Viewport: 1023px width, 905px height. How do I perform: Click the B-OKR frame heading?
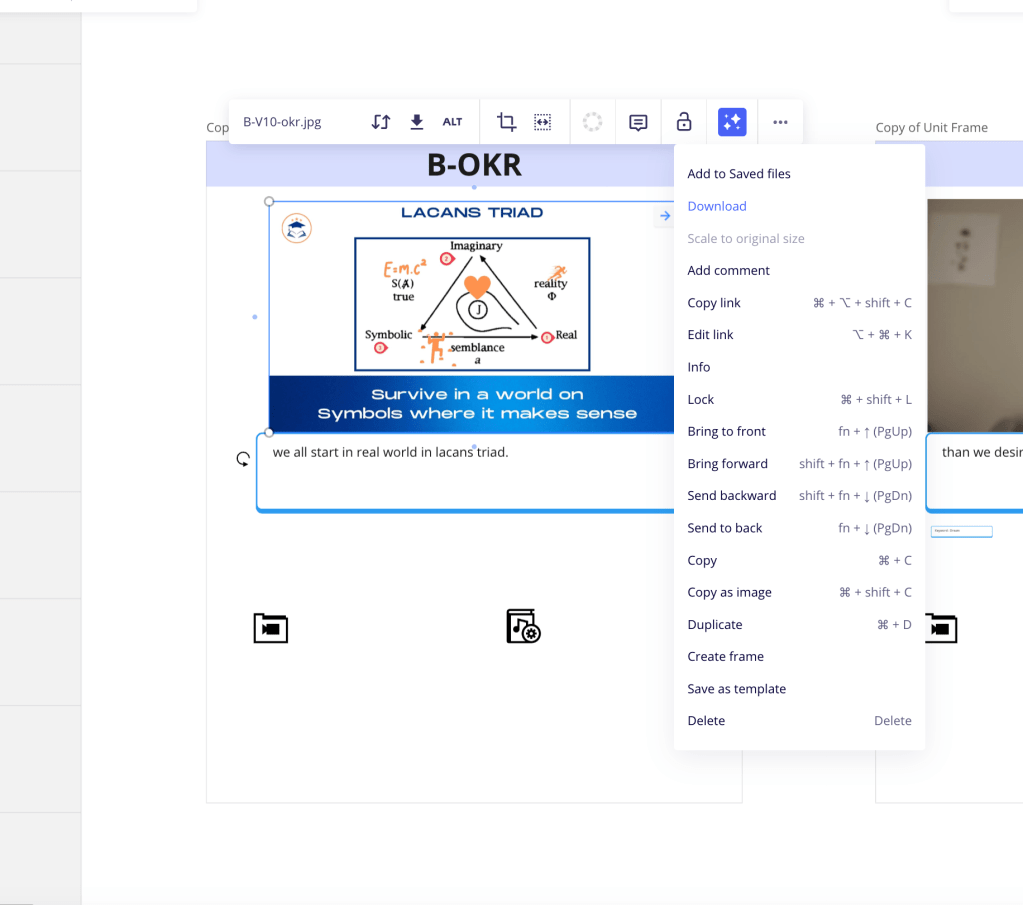pos(474,165)
